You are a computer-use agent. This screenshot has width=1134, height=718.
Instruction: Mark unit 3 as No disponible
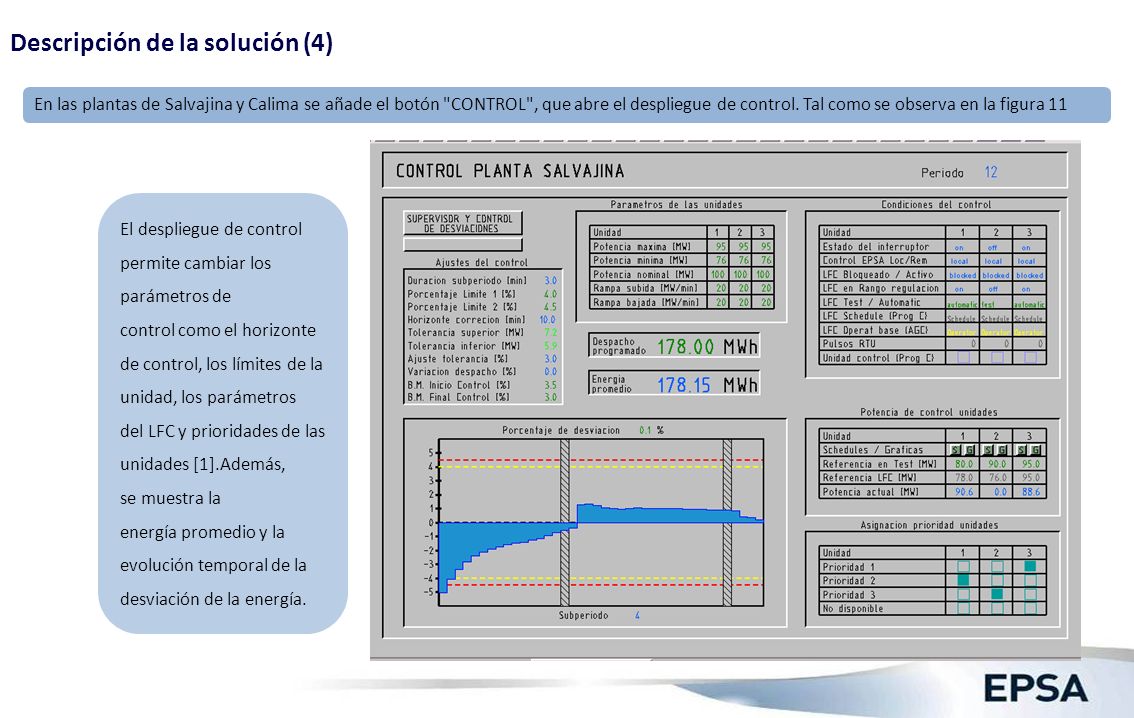pos(1031,608)
